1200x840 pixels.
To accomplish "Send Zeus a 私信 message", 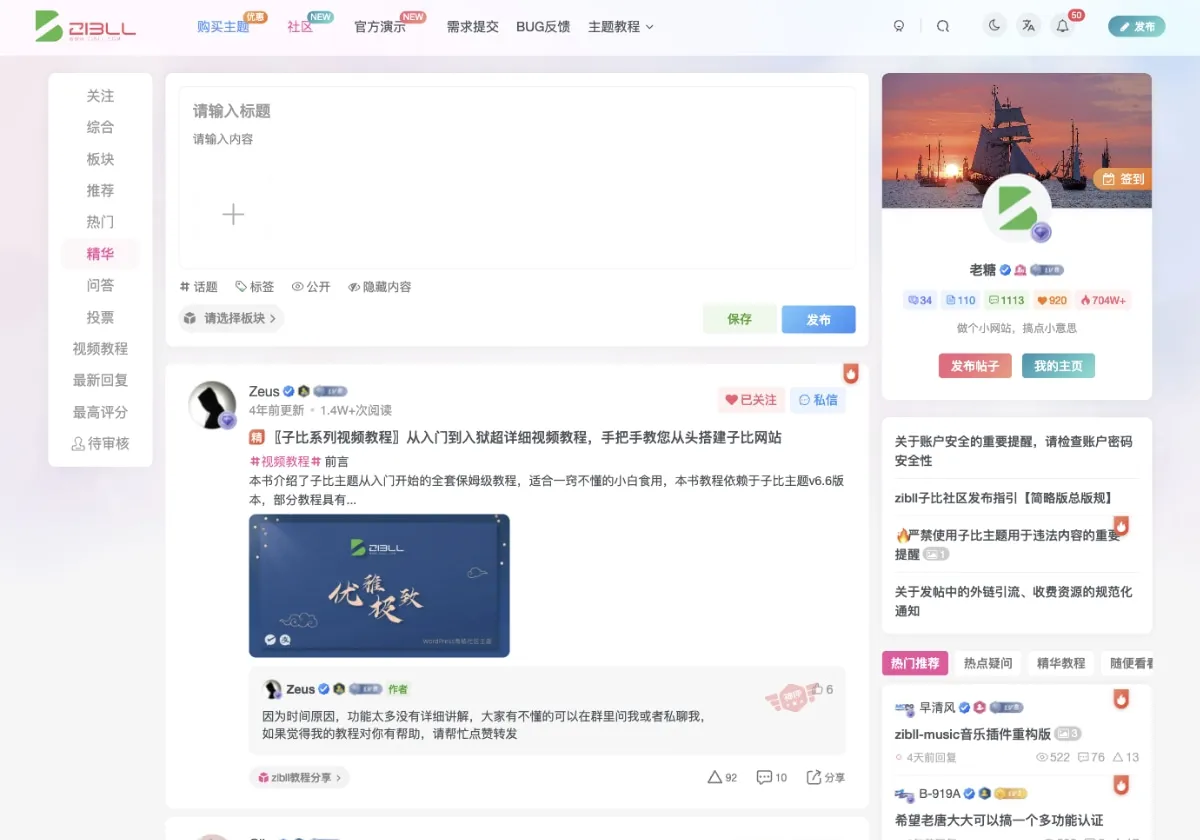I will tap(818, 400).
